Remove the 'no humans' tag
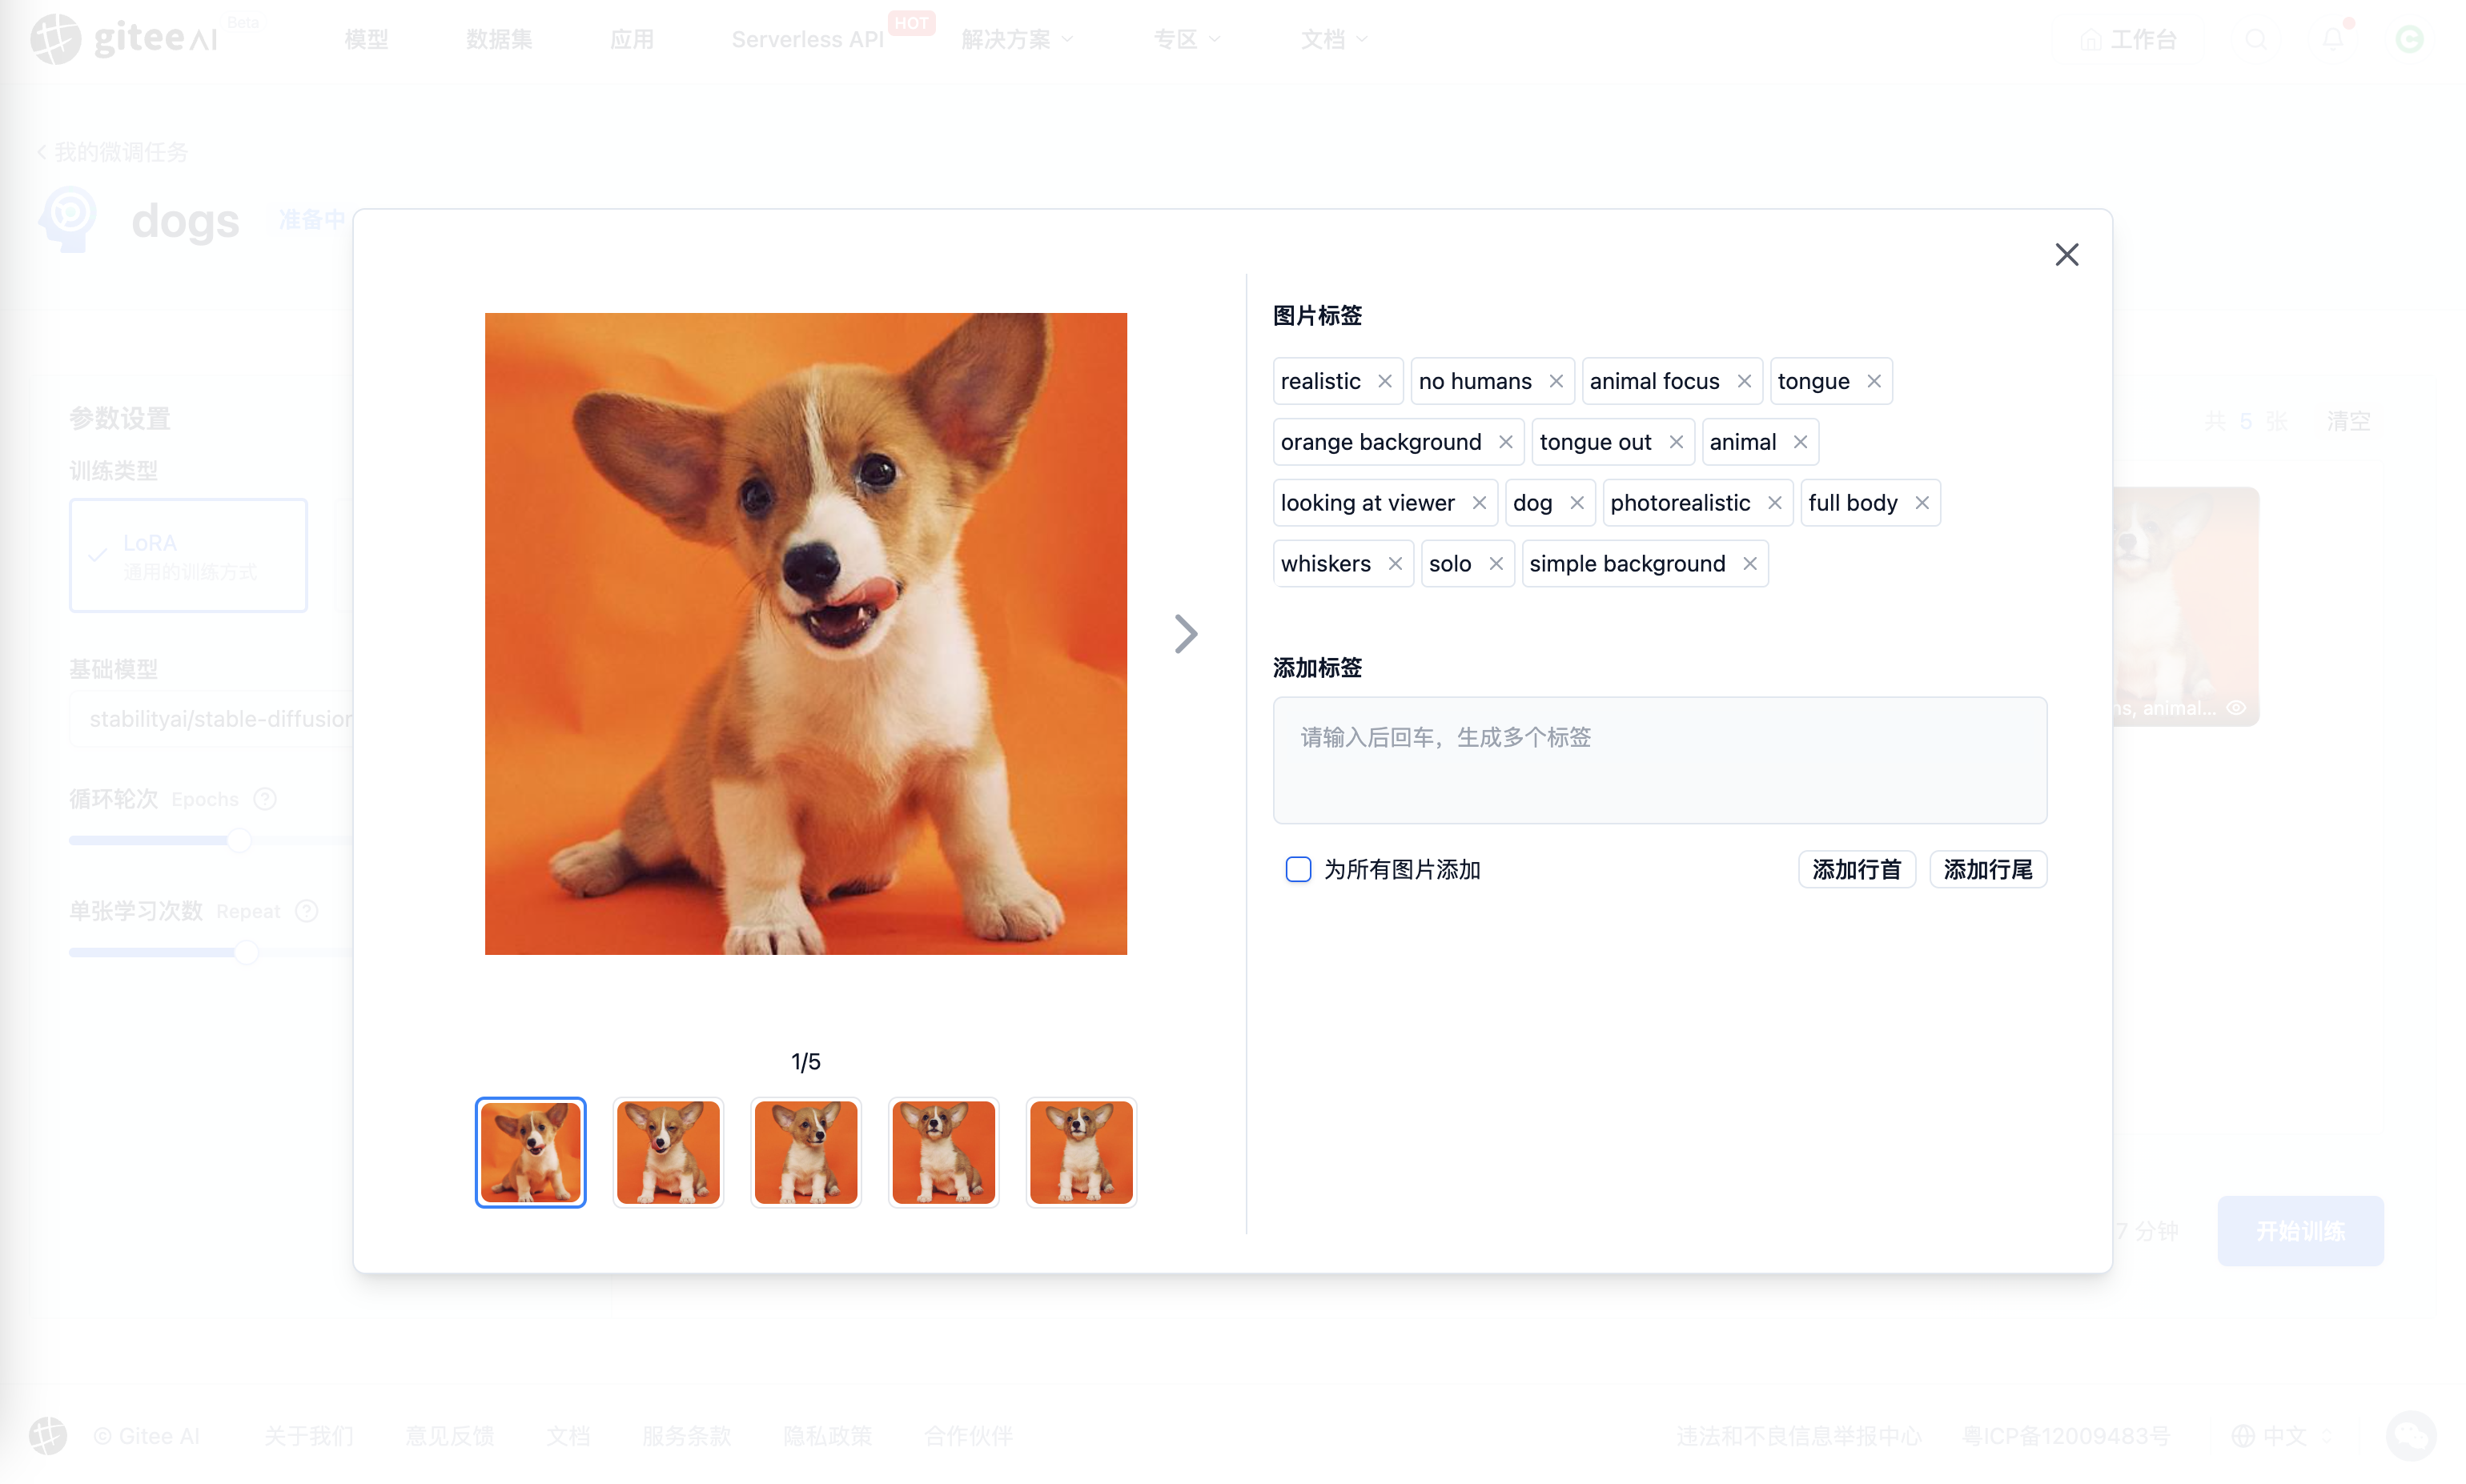 1555,381
